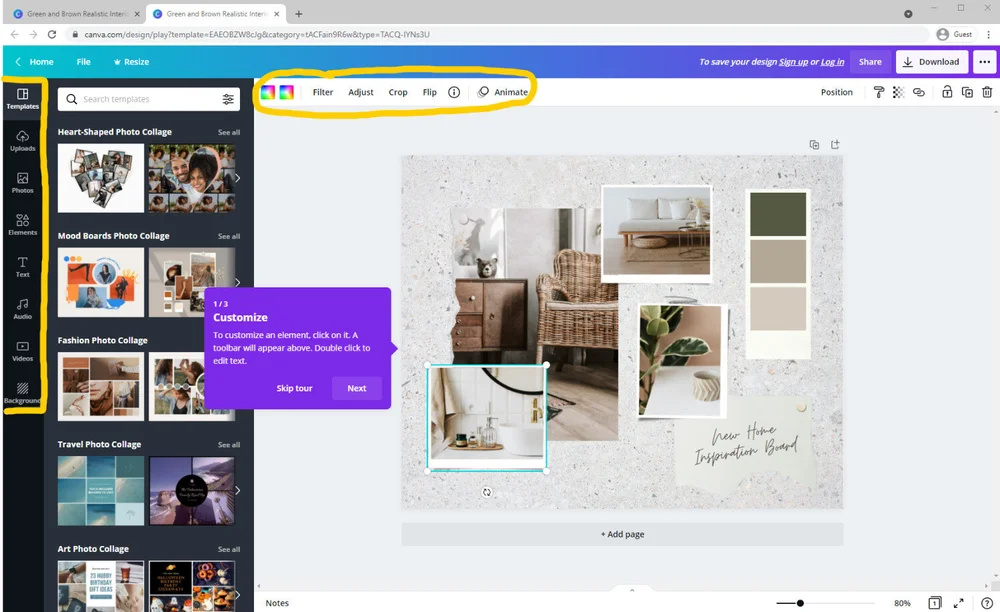Select the Travel Photo Collage template thumbnail

click(100, 490)
